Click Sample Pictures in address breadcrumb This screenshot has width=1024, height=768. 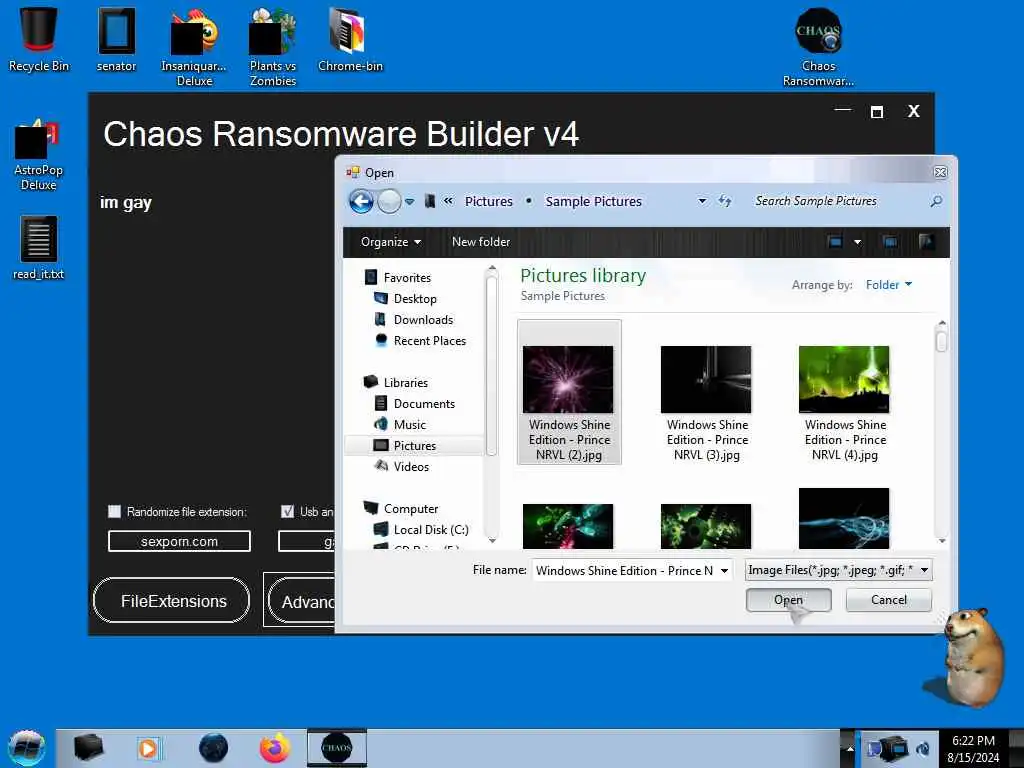pyautogui.click(x=594, y=201)
